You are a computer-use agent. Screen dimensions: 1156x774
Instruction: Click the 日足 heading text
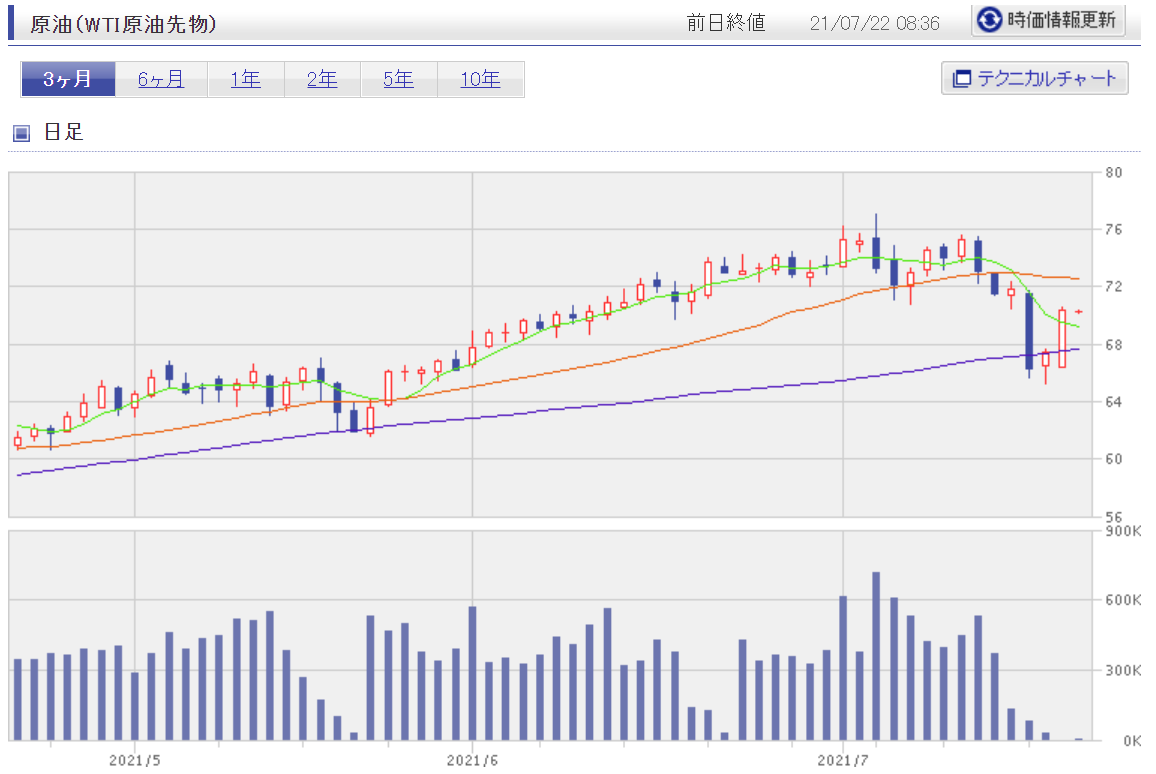click(x=63, y=132)
